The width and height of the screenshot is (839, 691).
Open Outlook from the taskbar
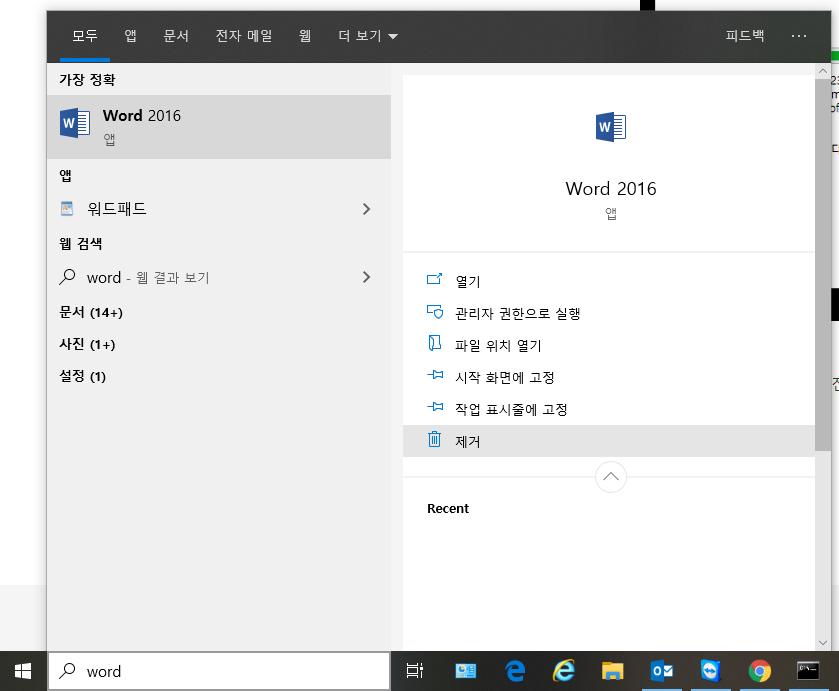pyautogui.click(x=662, y=671)
